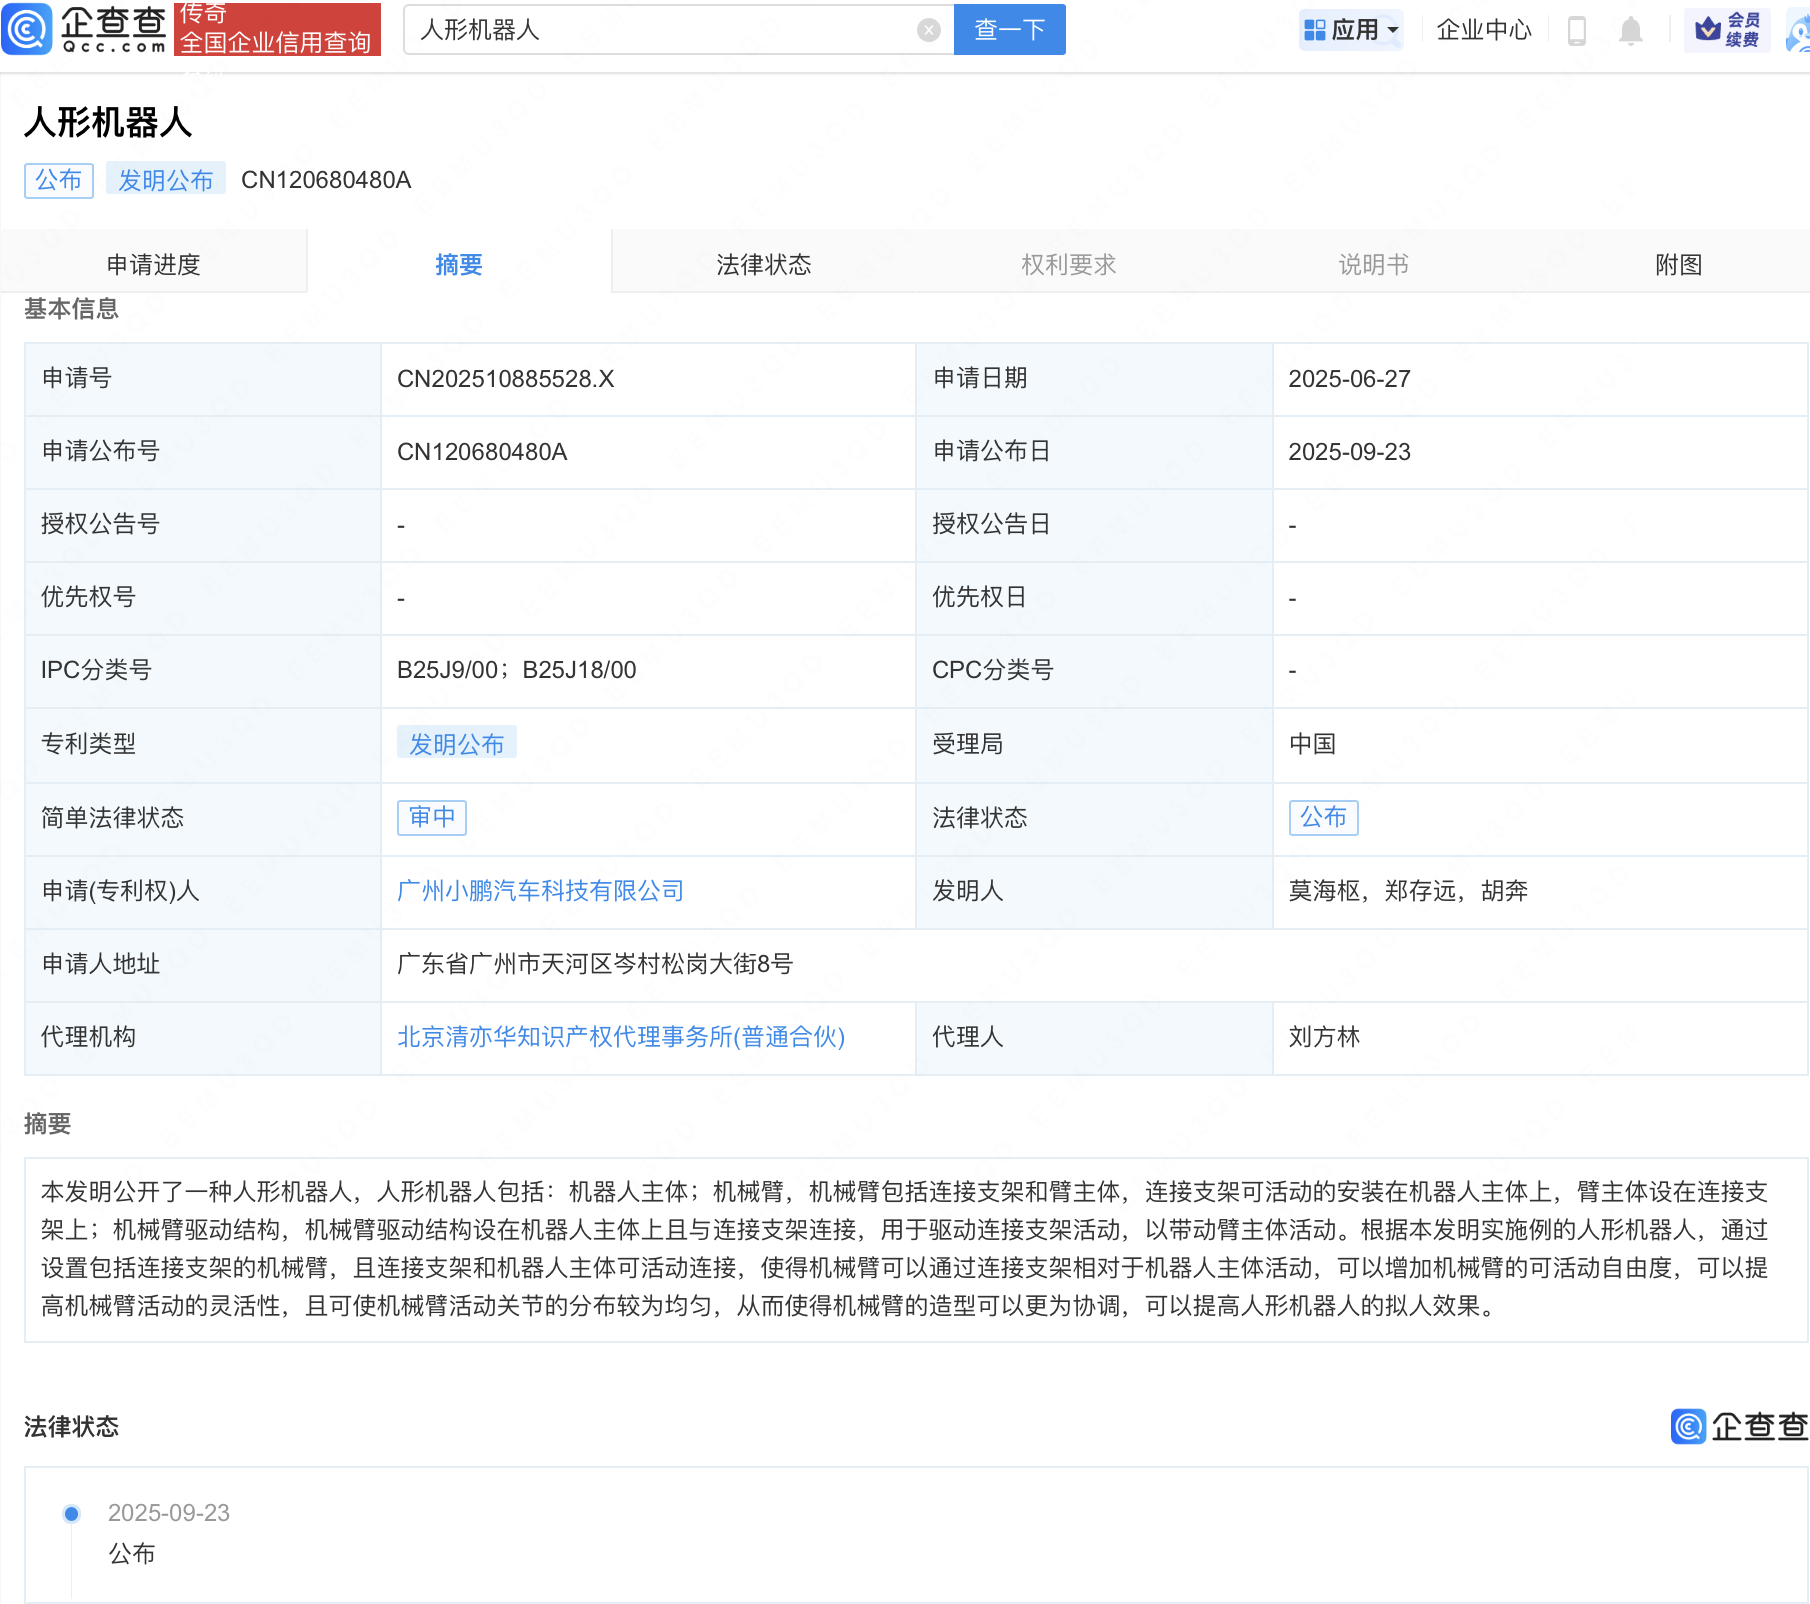Click the 2025-09-23 timeline marker dot
The width and height of the screenshot is (1810, 1604).
click(72, 1513)
